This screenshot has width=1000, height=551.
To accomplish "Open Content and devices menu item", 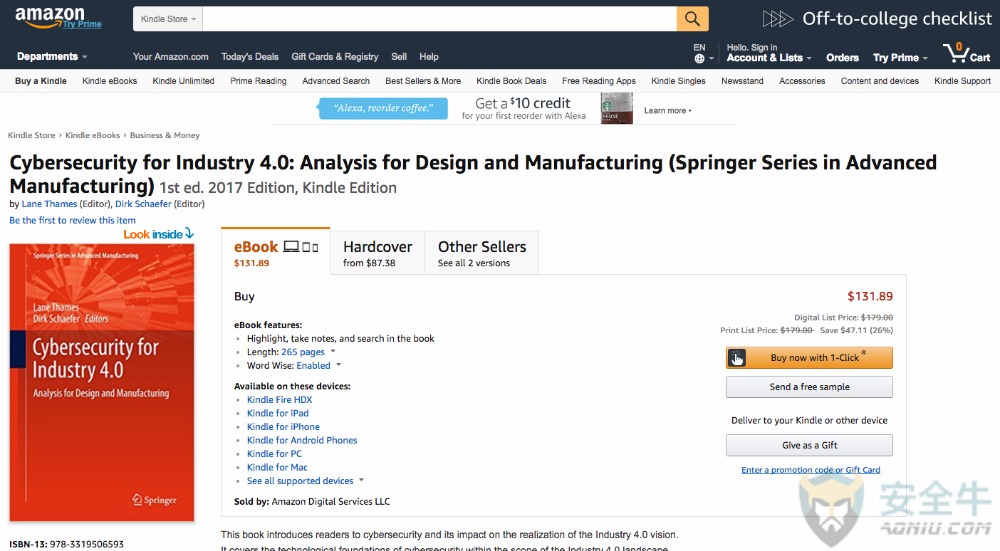I will (879, 81).
